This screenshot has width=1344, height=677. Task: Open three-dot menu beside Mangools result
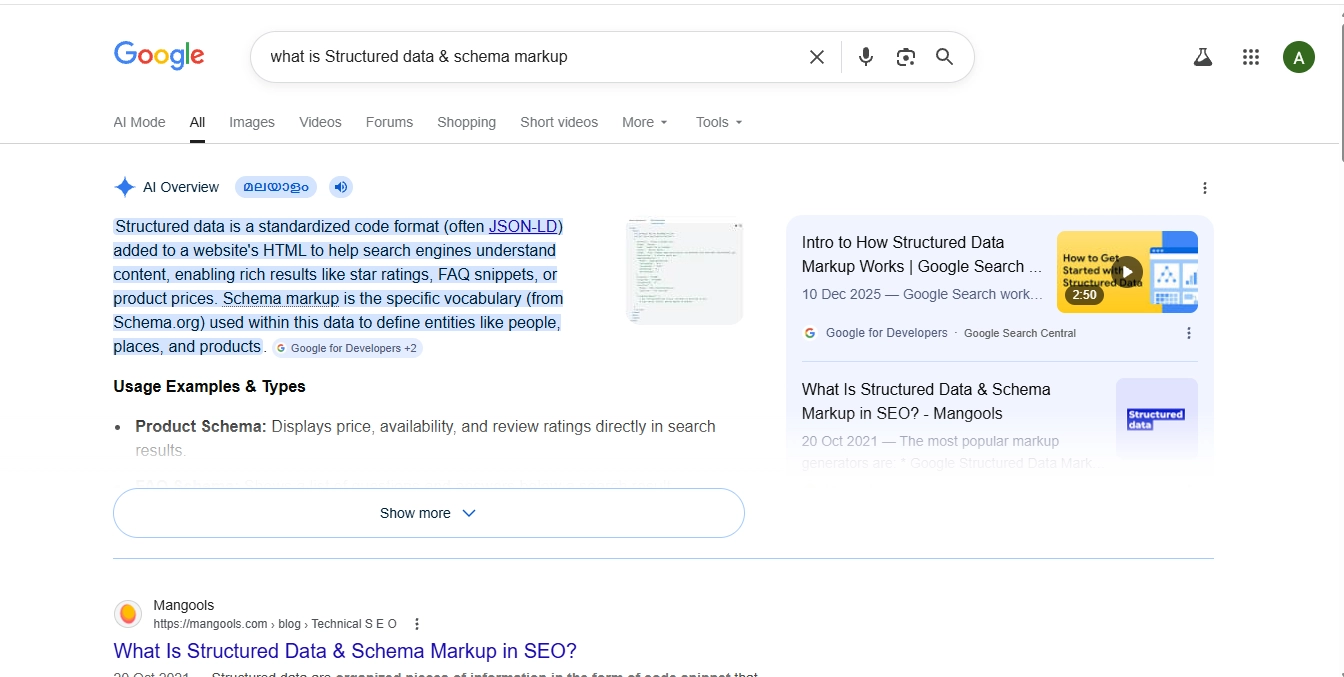pos(417,624)
